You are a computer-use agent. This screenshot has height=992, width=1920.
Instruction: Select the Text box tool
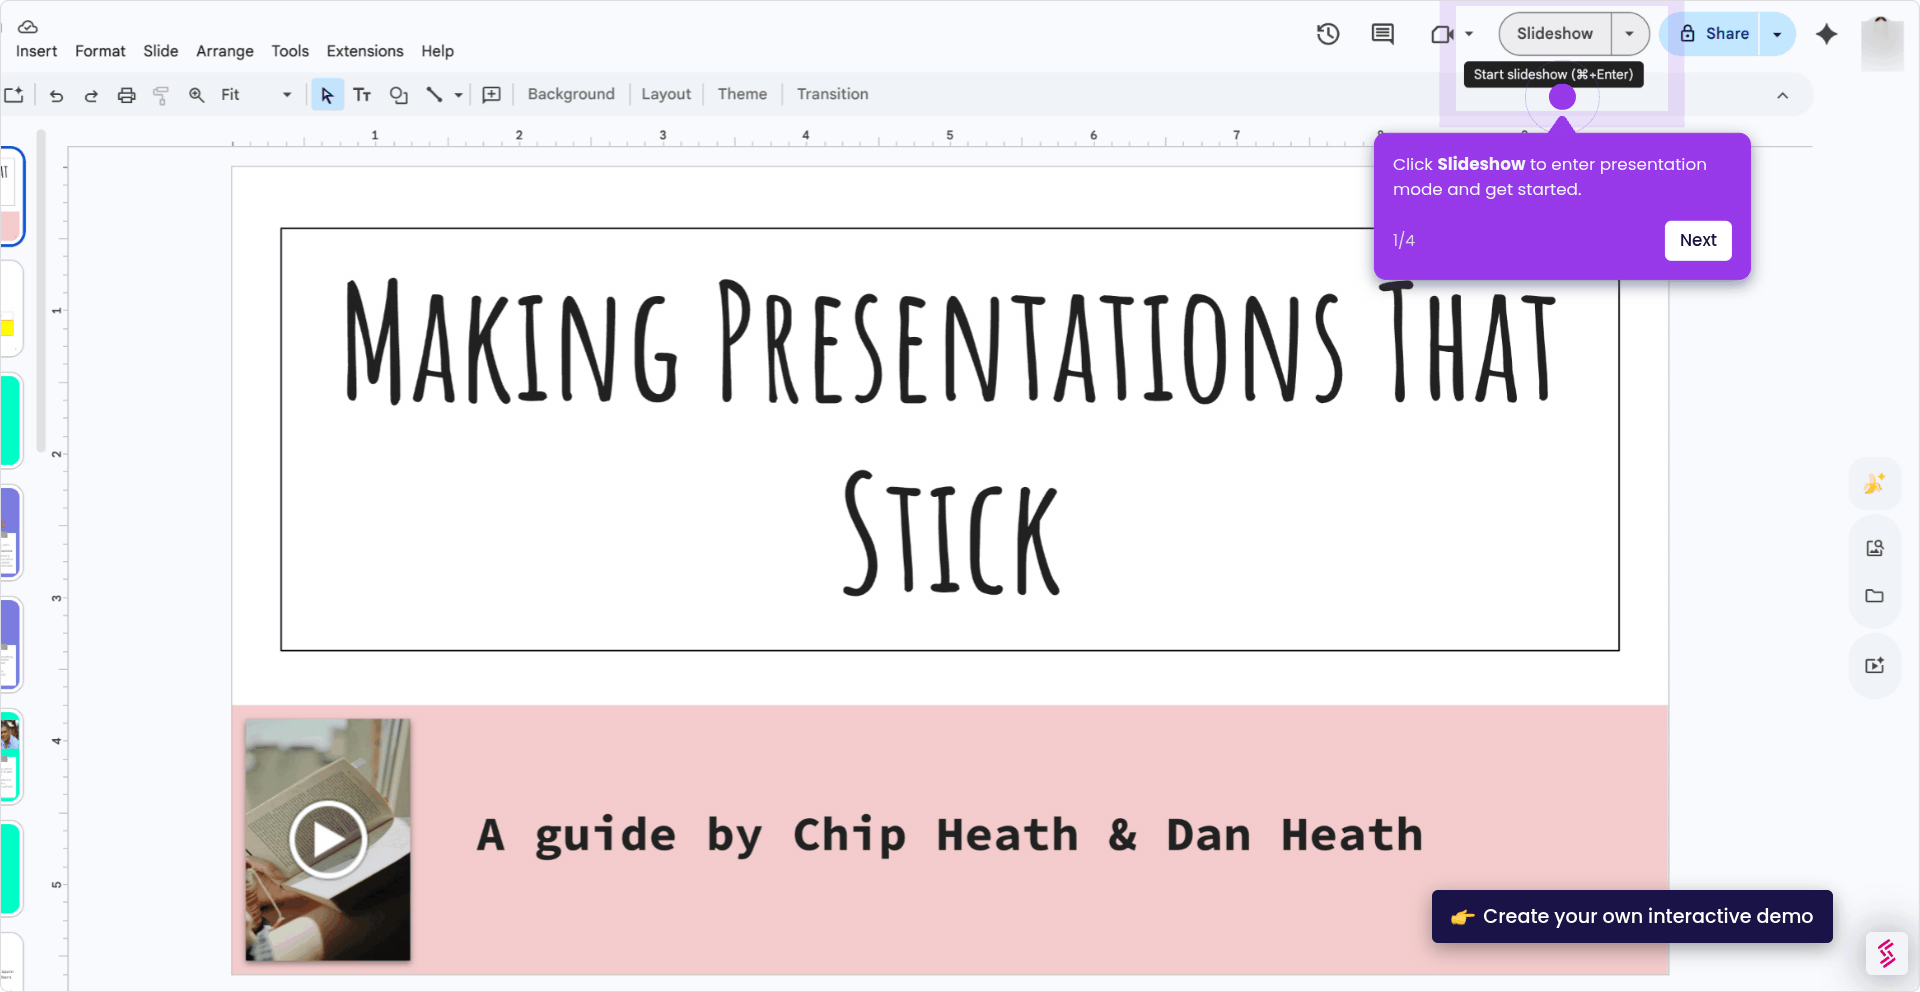(x=362, y=95)
